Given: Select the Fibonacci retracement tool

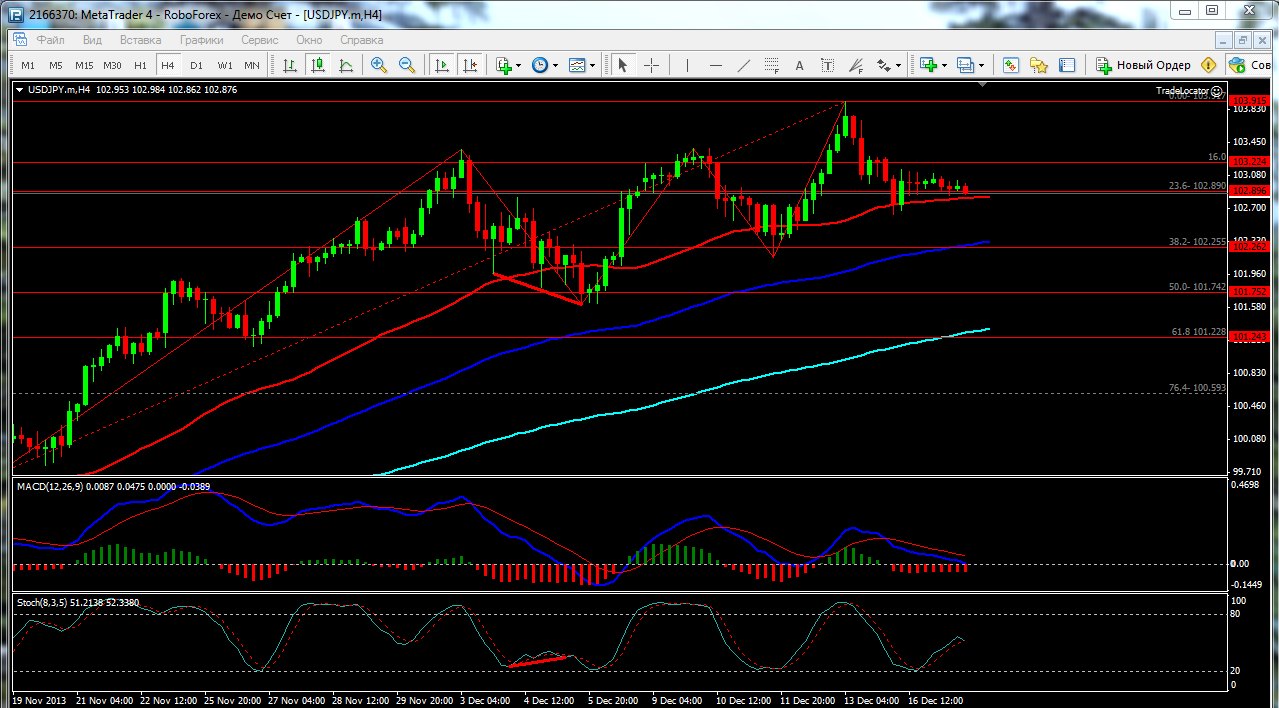Looking at the screenshot, I should tap(771, 65).
